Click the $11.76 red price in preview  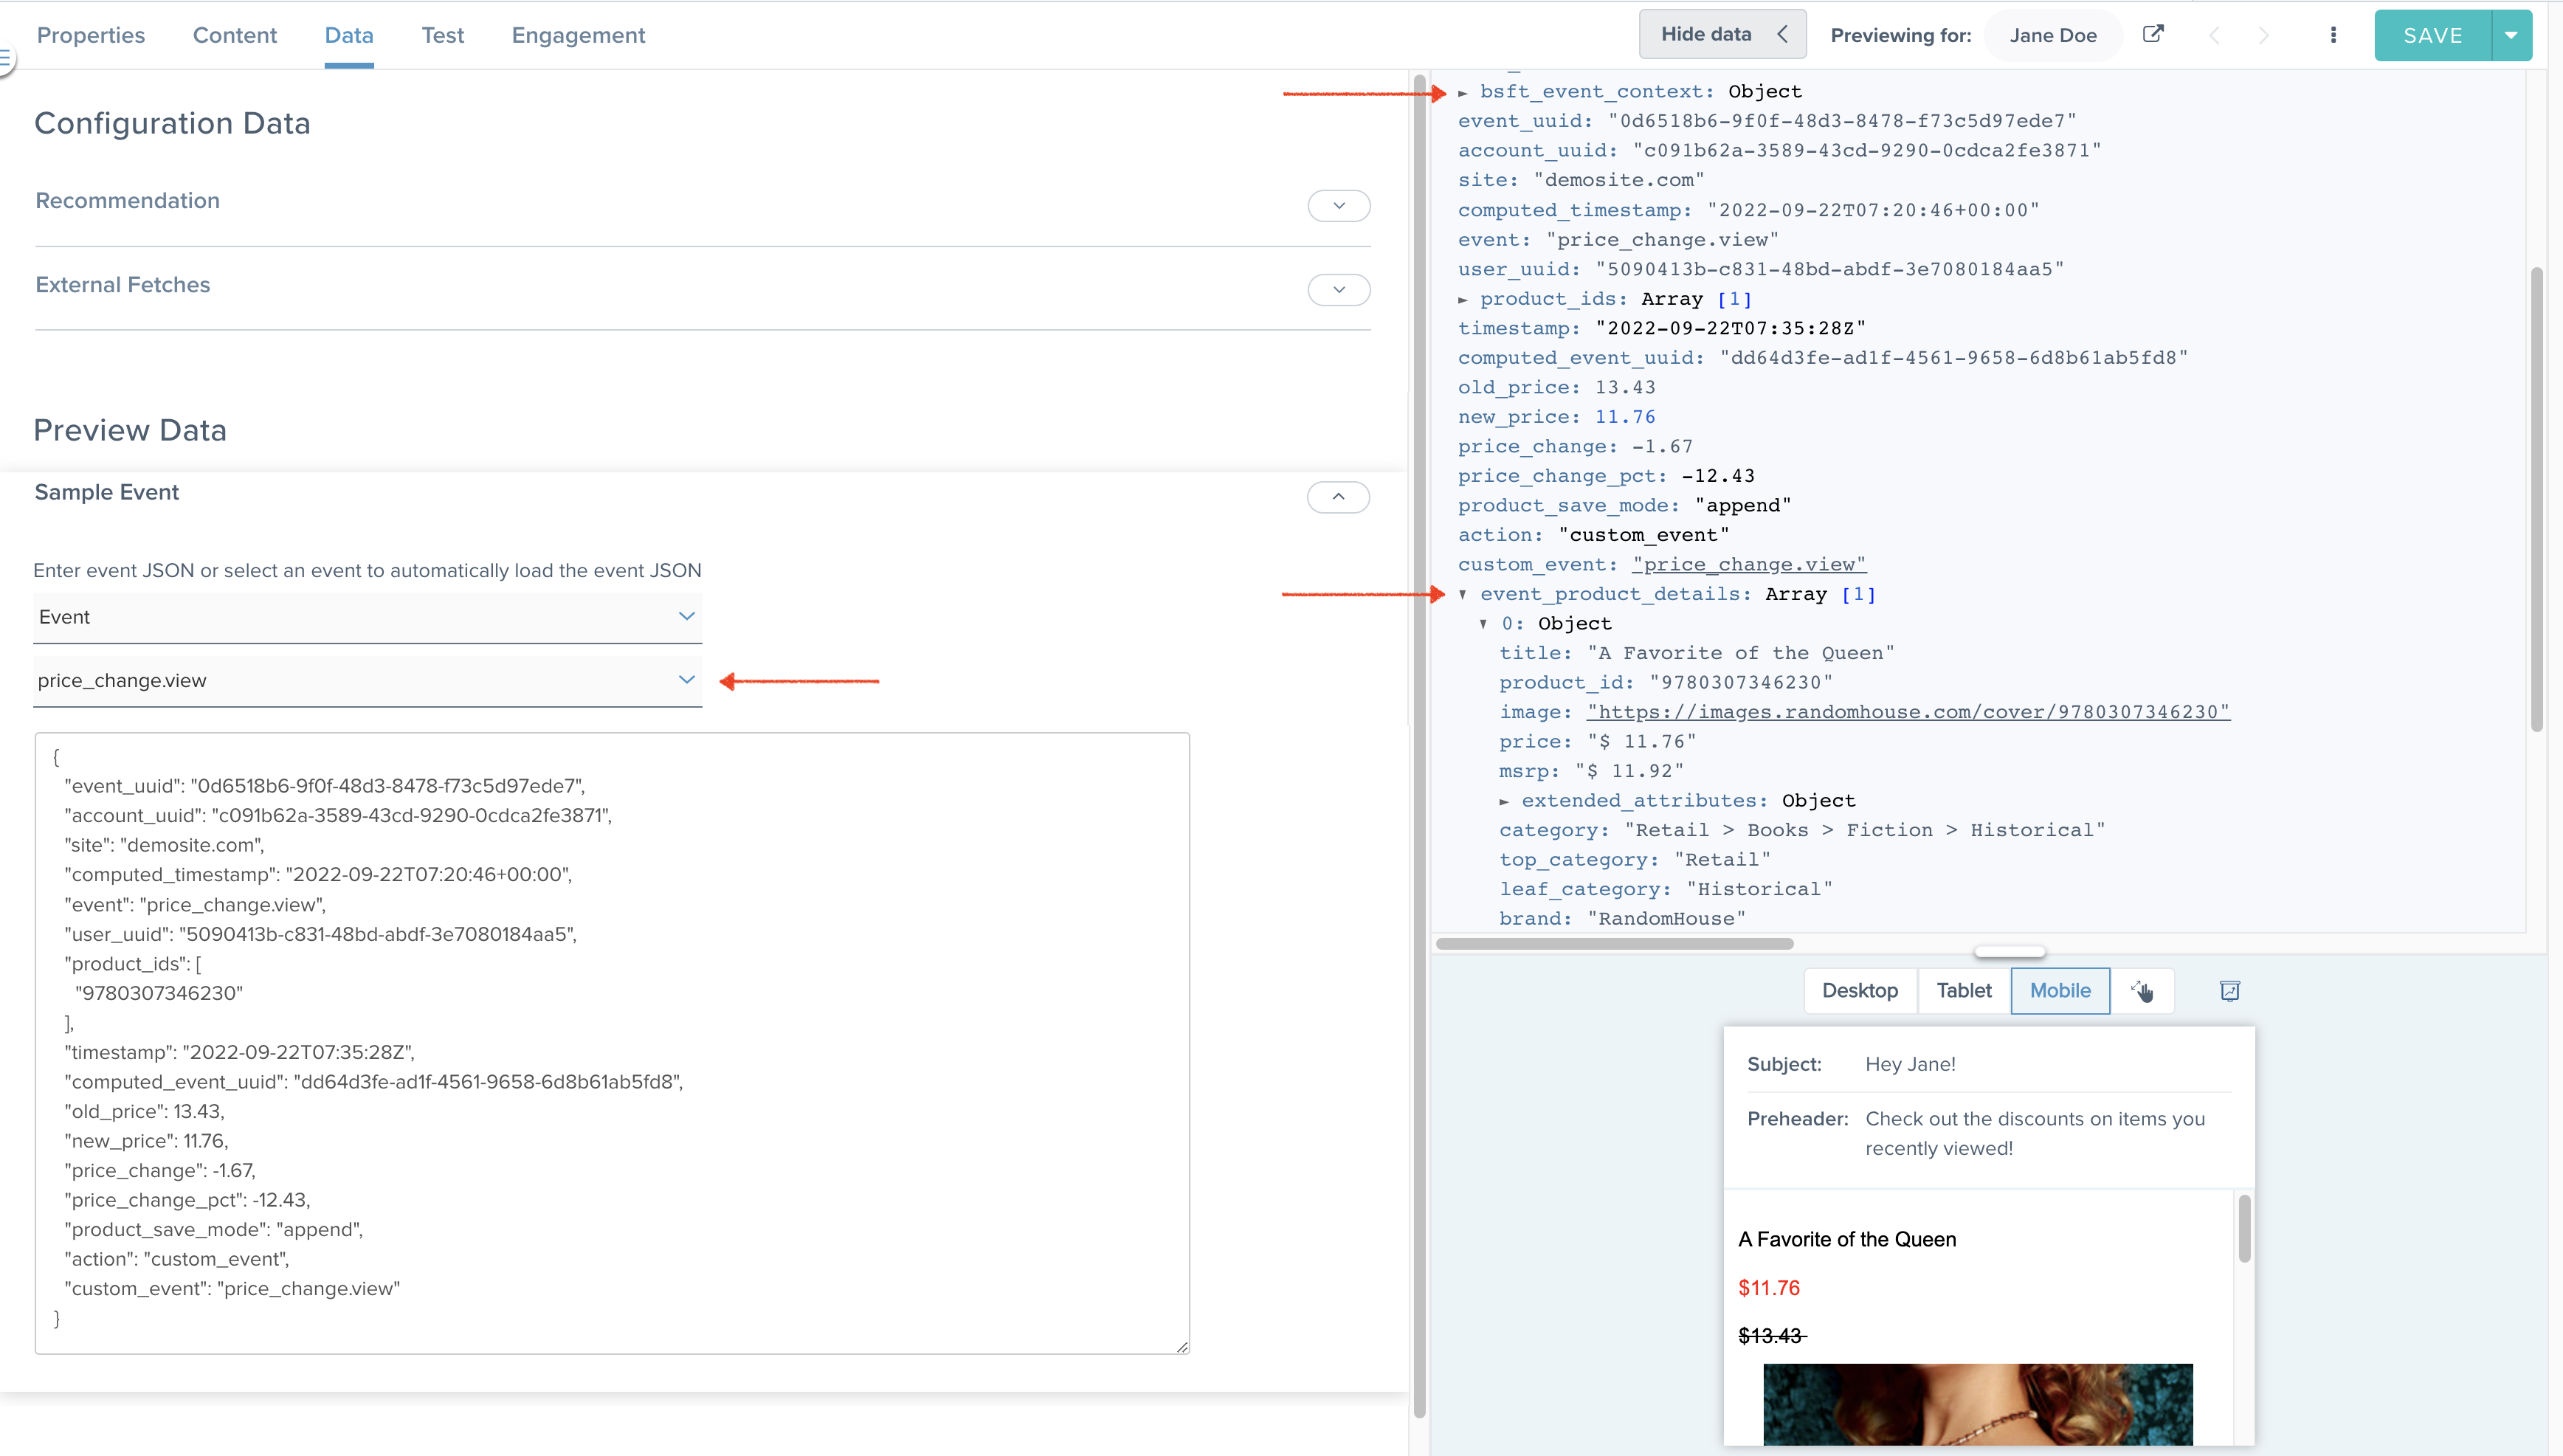(x=1768, y=1288)
